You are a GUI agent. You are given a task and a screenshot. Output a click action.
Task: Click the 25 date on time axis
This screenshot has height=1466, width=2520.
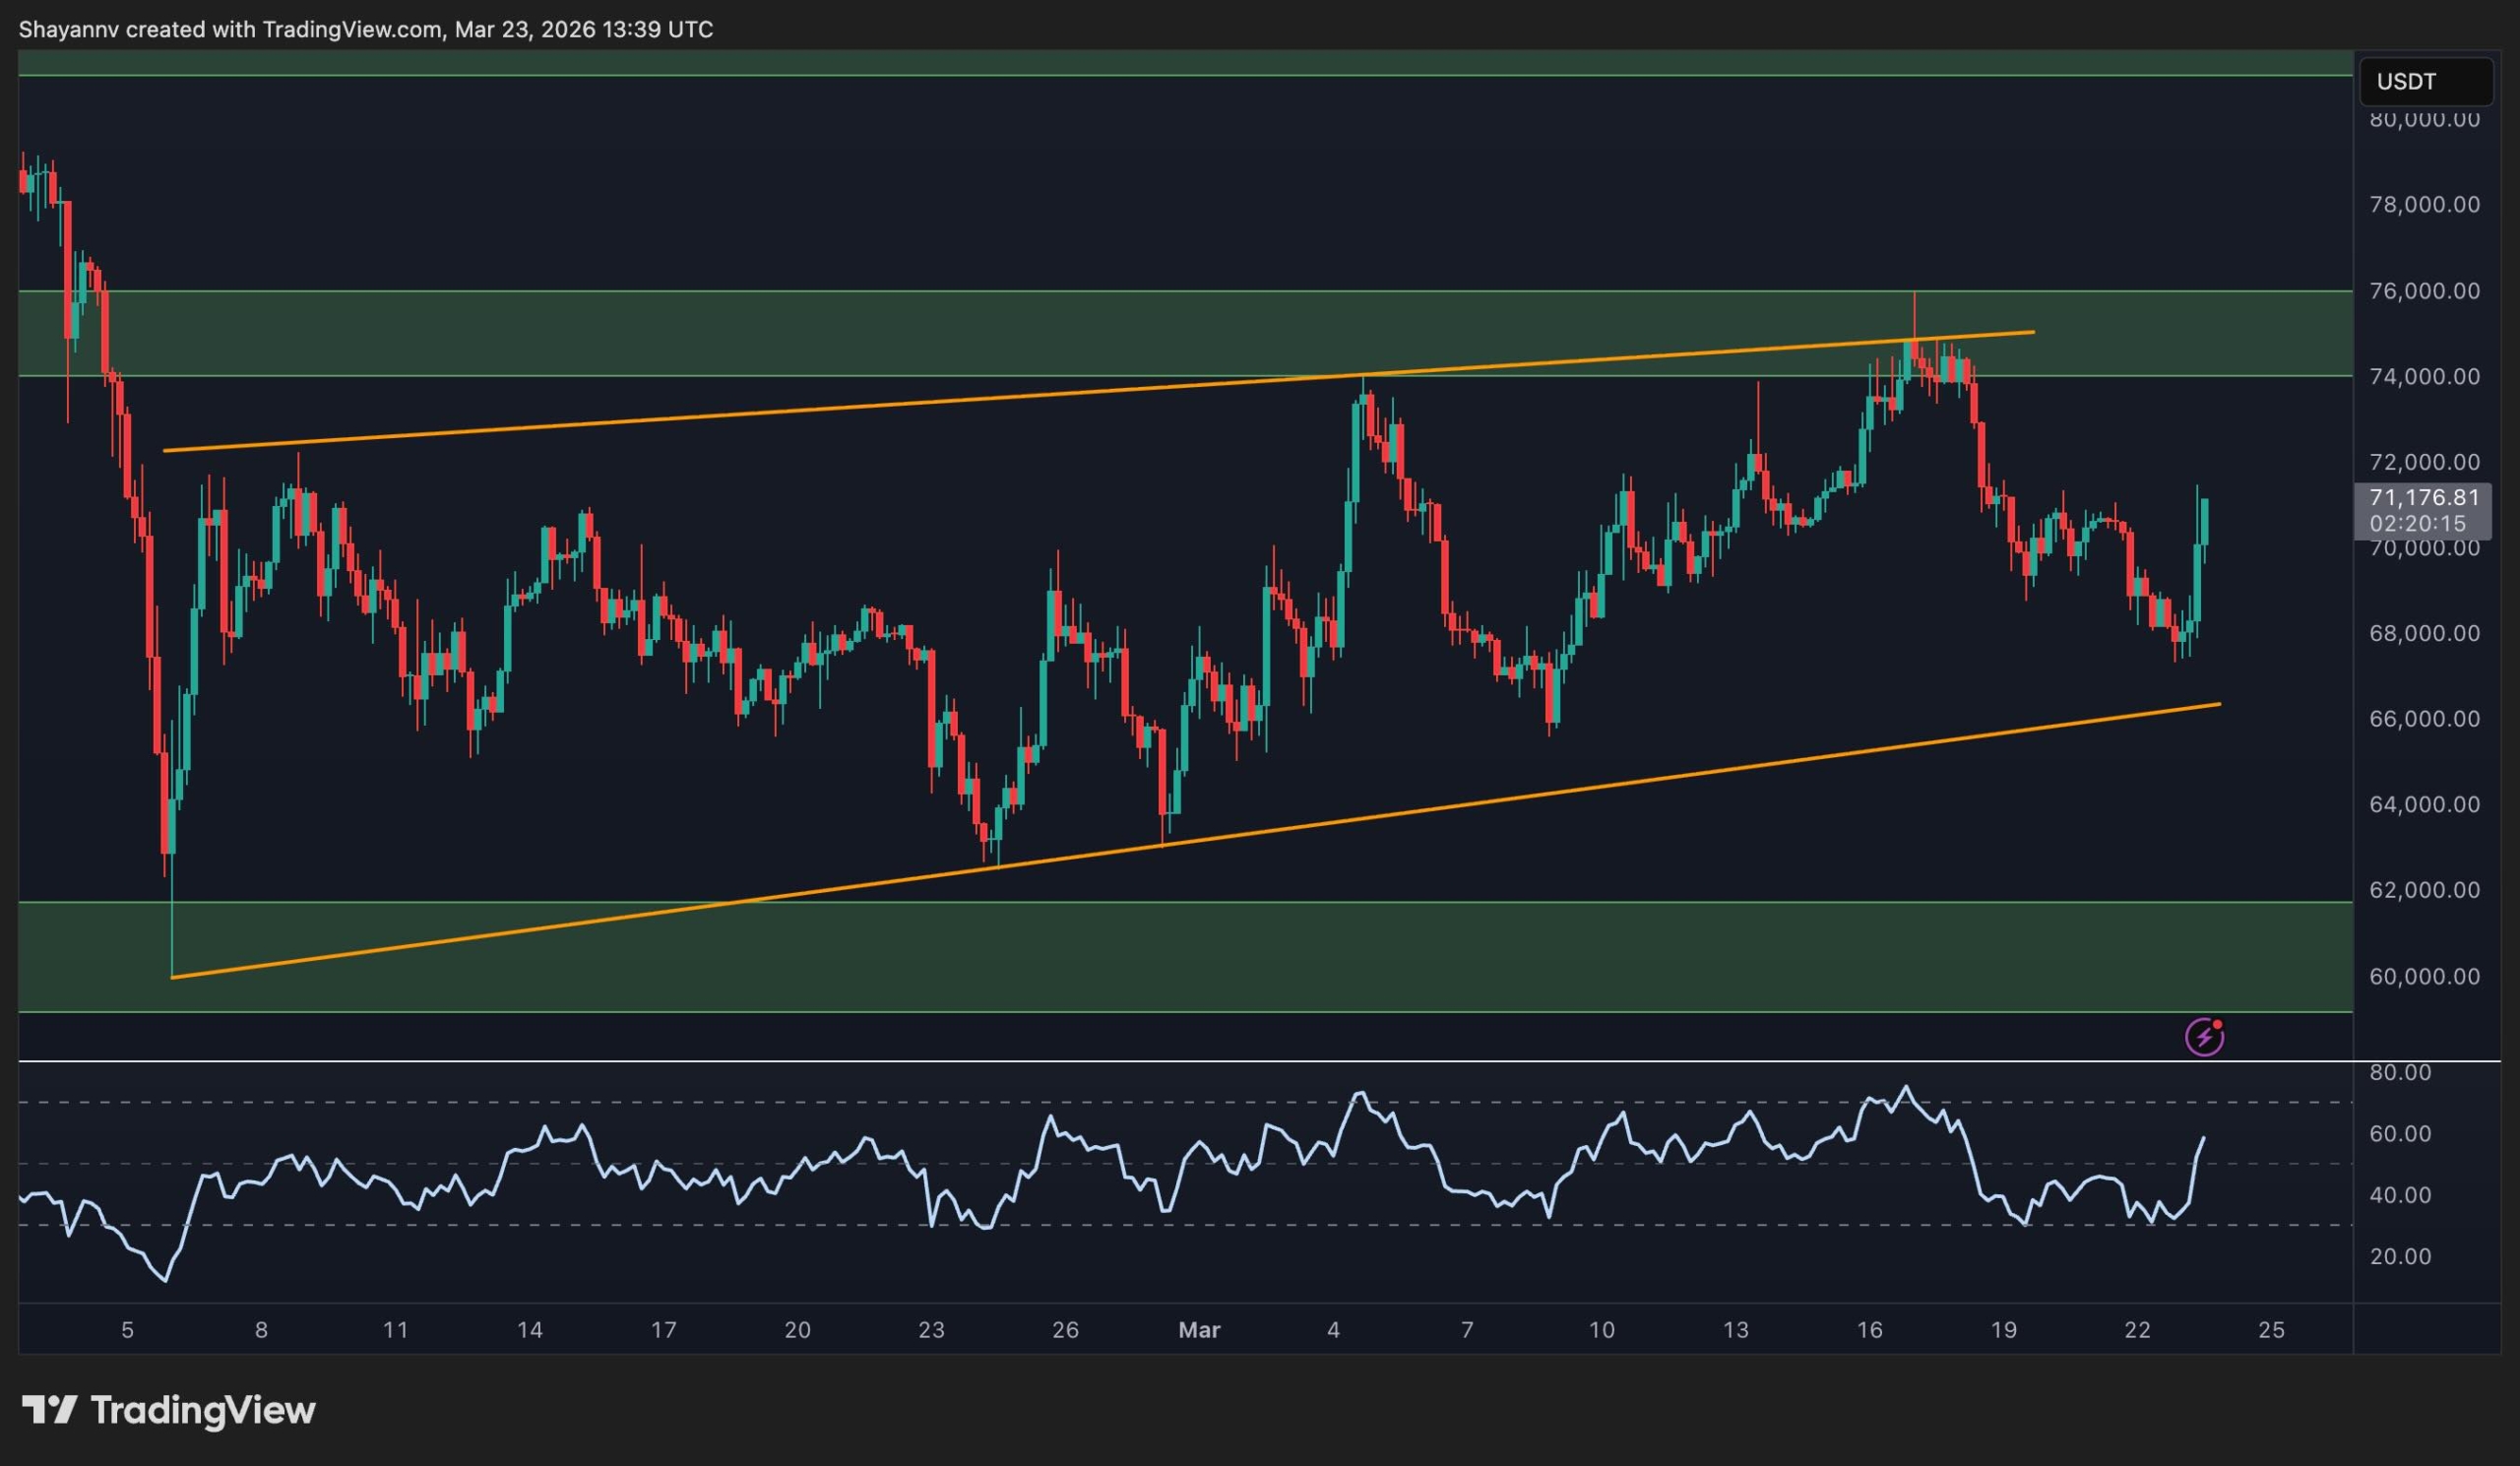click(2271, 1330)
